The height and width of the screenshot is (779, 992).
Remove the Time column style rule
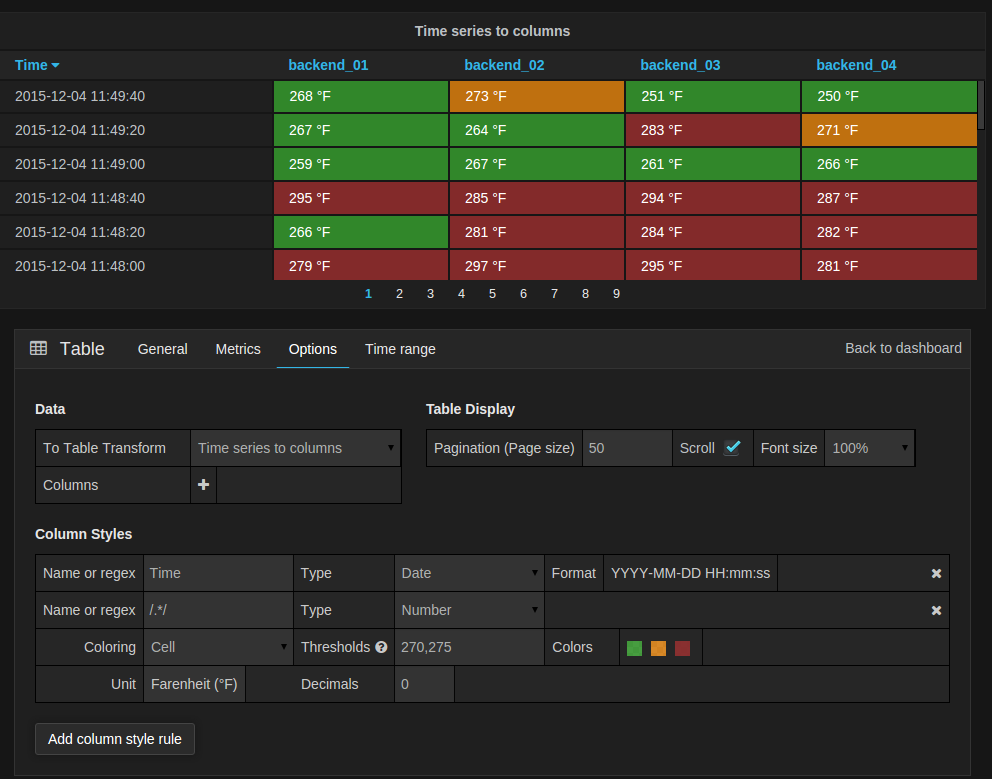(936, 573)
